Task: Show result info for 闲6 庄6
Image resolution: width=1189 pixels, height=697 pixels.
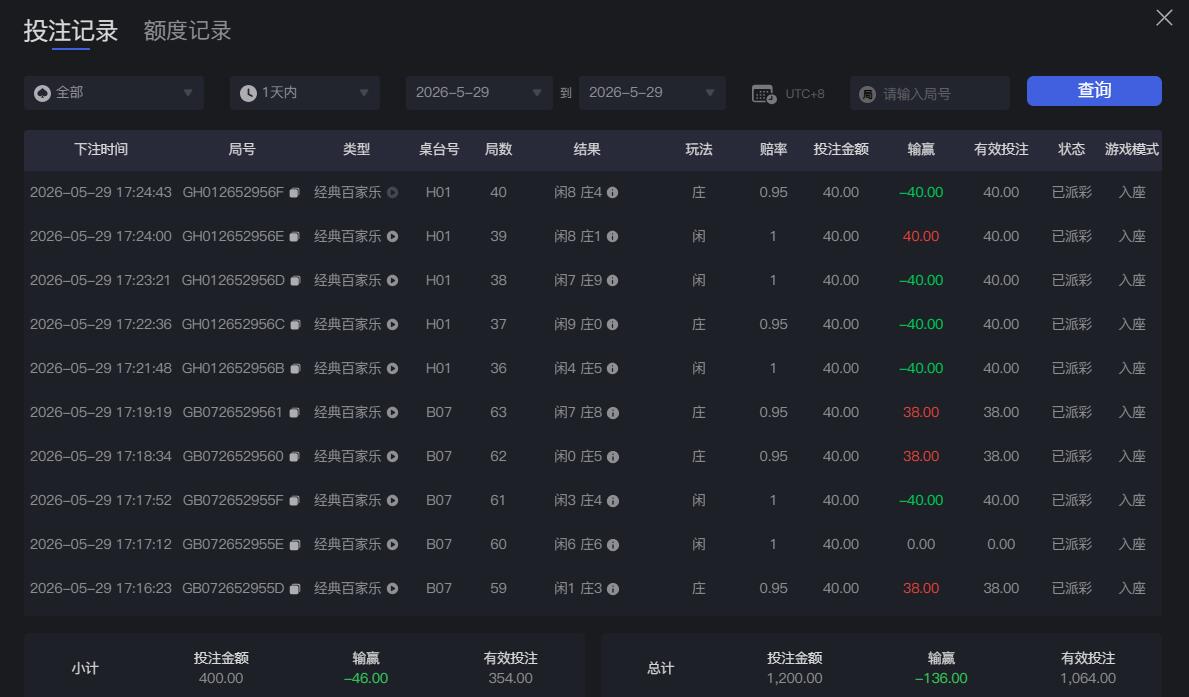Action: (613, 545)
